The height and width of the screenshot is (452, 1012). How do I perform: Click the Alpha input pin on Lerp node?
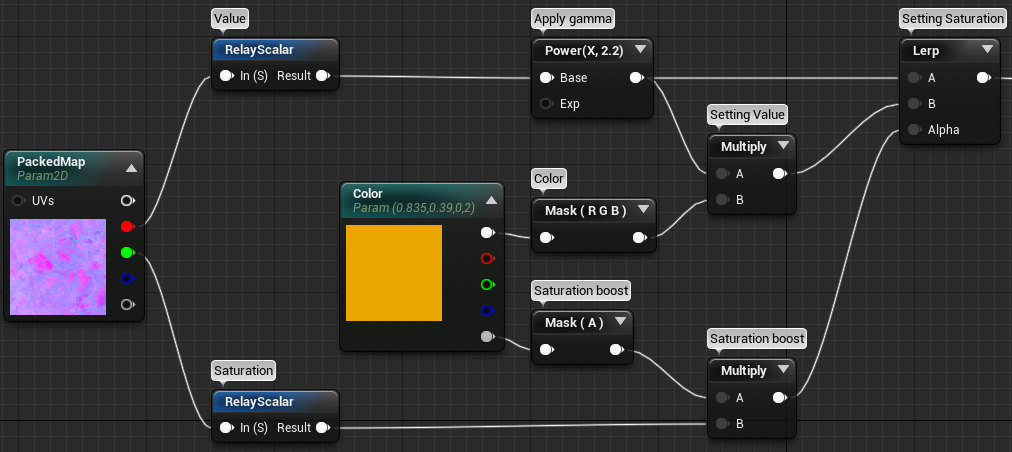913,129
